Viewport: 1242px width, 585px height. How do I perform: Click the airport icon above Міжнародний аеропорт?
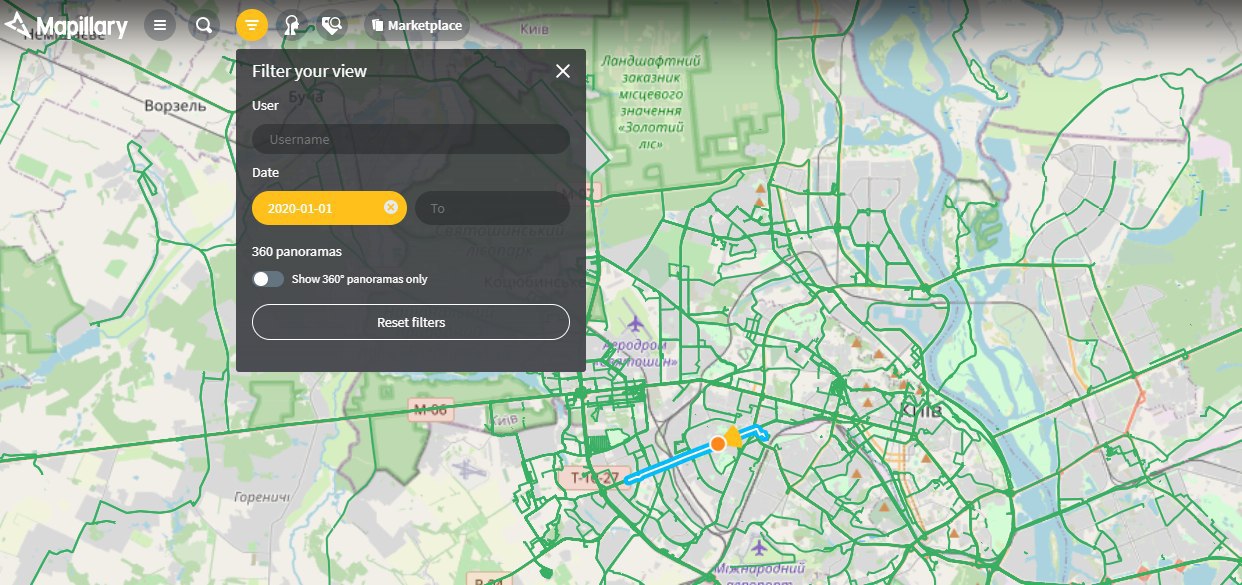(758, 547)
